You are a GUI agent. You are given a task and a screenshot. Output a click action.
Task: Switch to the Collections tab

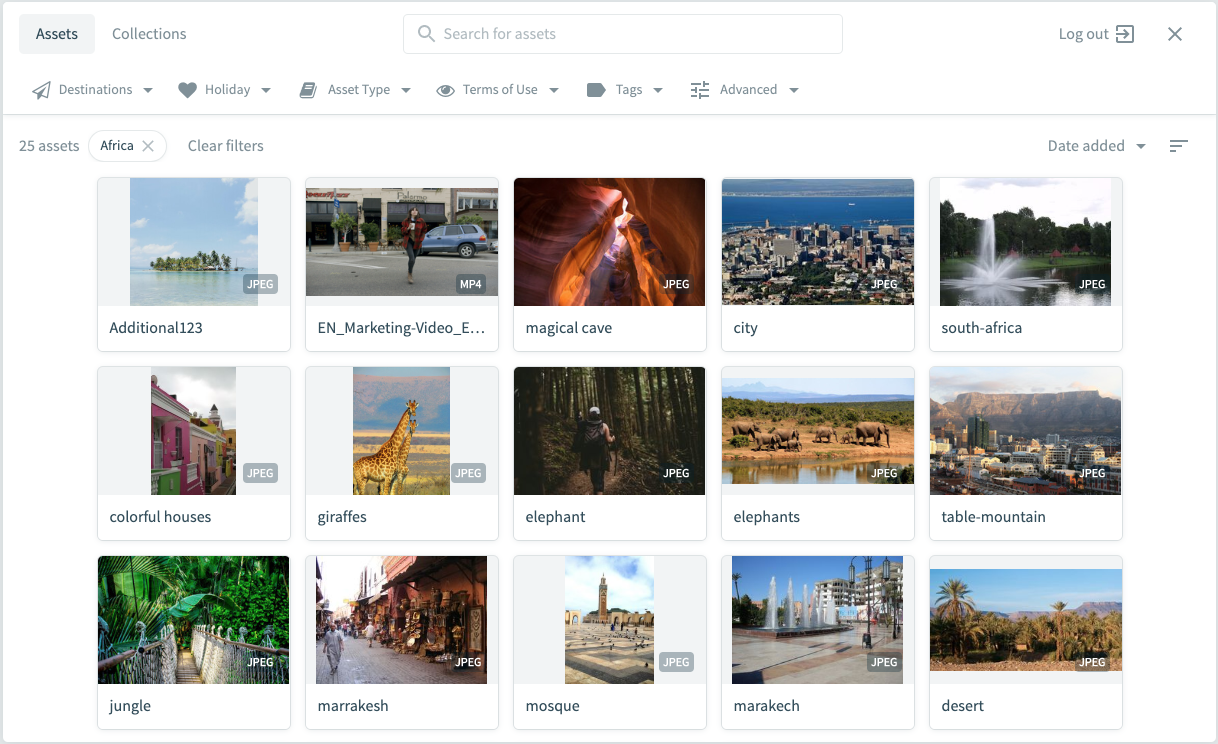click(149, 34)
